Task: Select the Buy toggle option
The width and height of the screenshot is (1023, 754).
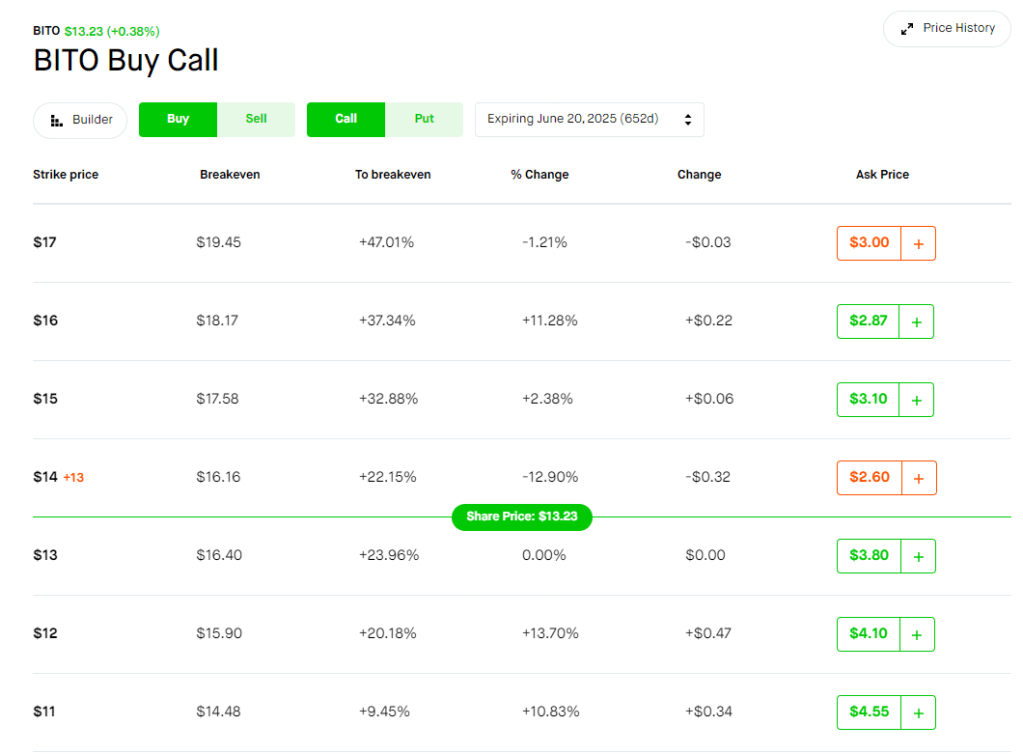Action: [178, 119]
